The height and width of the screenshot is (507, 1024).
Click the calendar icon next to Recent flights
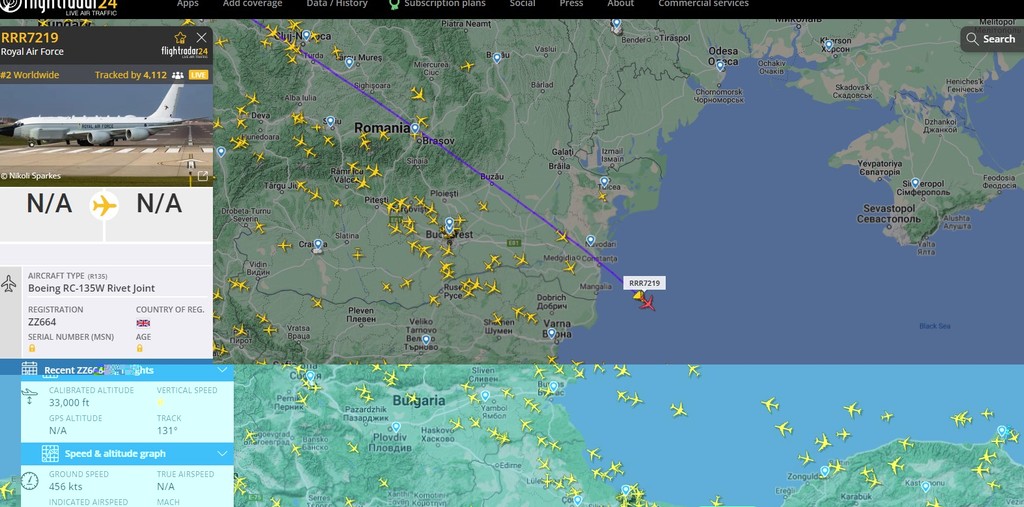point(29,369)
